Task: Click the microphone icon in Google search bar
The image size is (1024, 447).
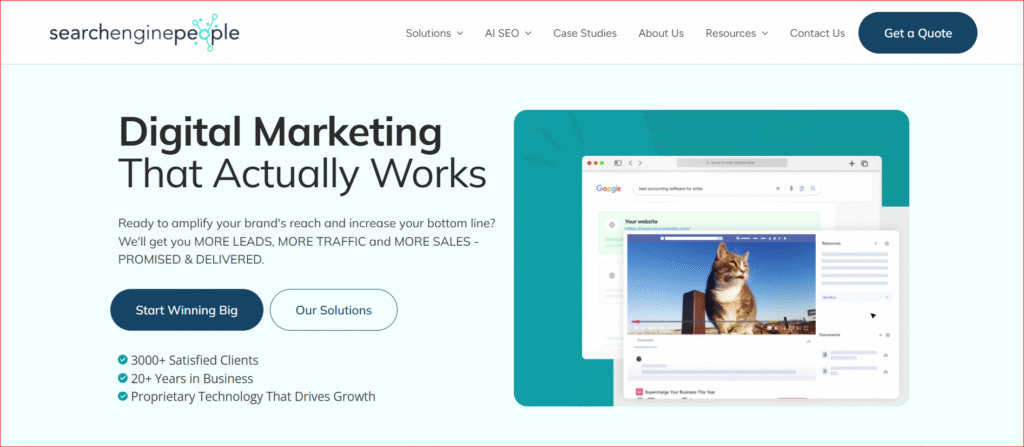Action: click(x=790, y=188)
